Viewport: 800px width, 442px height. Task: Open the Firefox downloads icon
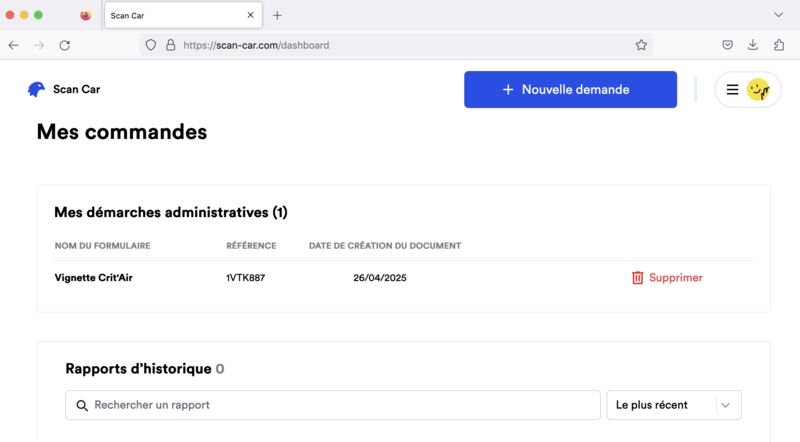coord(753,45)
